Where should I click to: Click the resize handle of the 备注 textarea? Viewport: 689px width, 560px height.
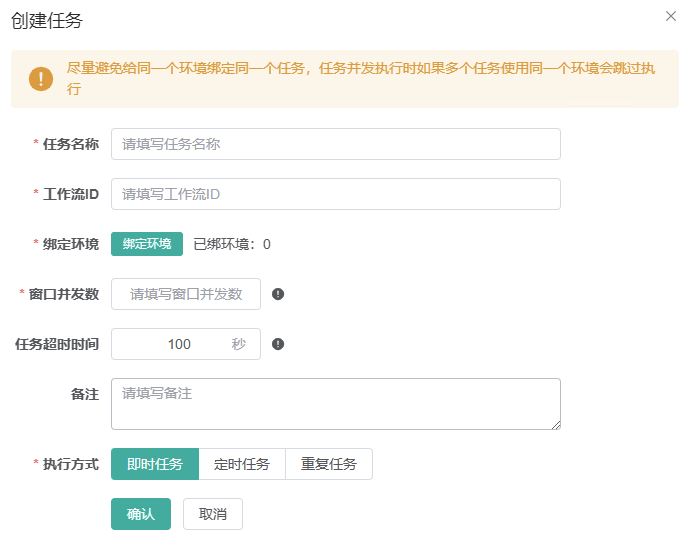coord(555,424)
